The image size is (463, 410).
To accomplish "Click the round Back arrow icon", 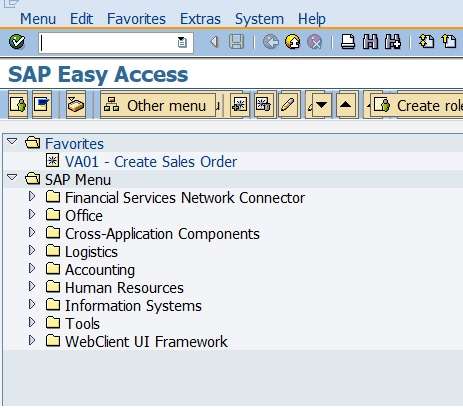I will click(x=270, y=42).
